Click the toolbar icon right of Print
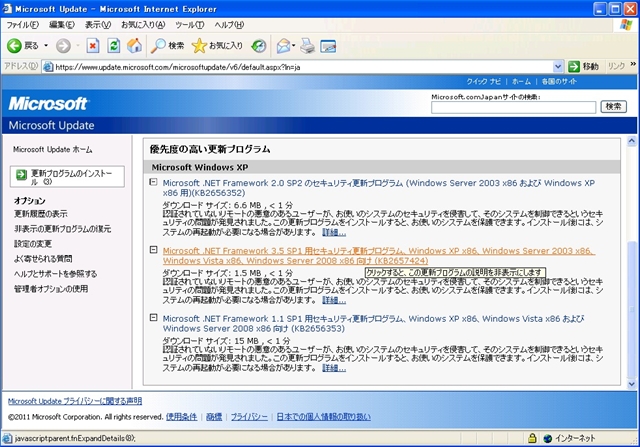This screenshot has height=447, width=640. point(328,46)
